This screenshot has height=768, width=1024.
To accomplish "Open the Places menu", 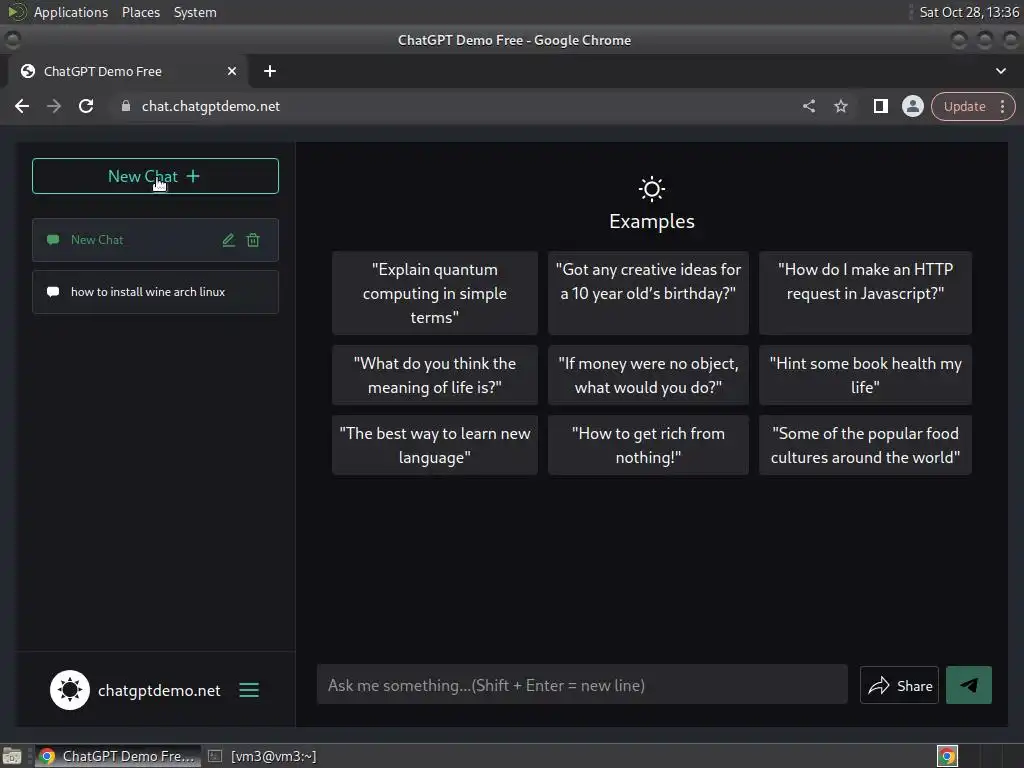I will [x=141, y=12].
